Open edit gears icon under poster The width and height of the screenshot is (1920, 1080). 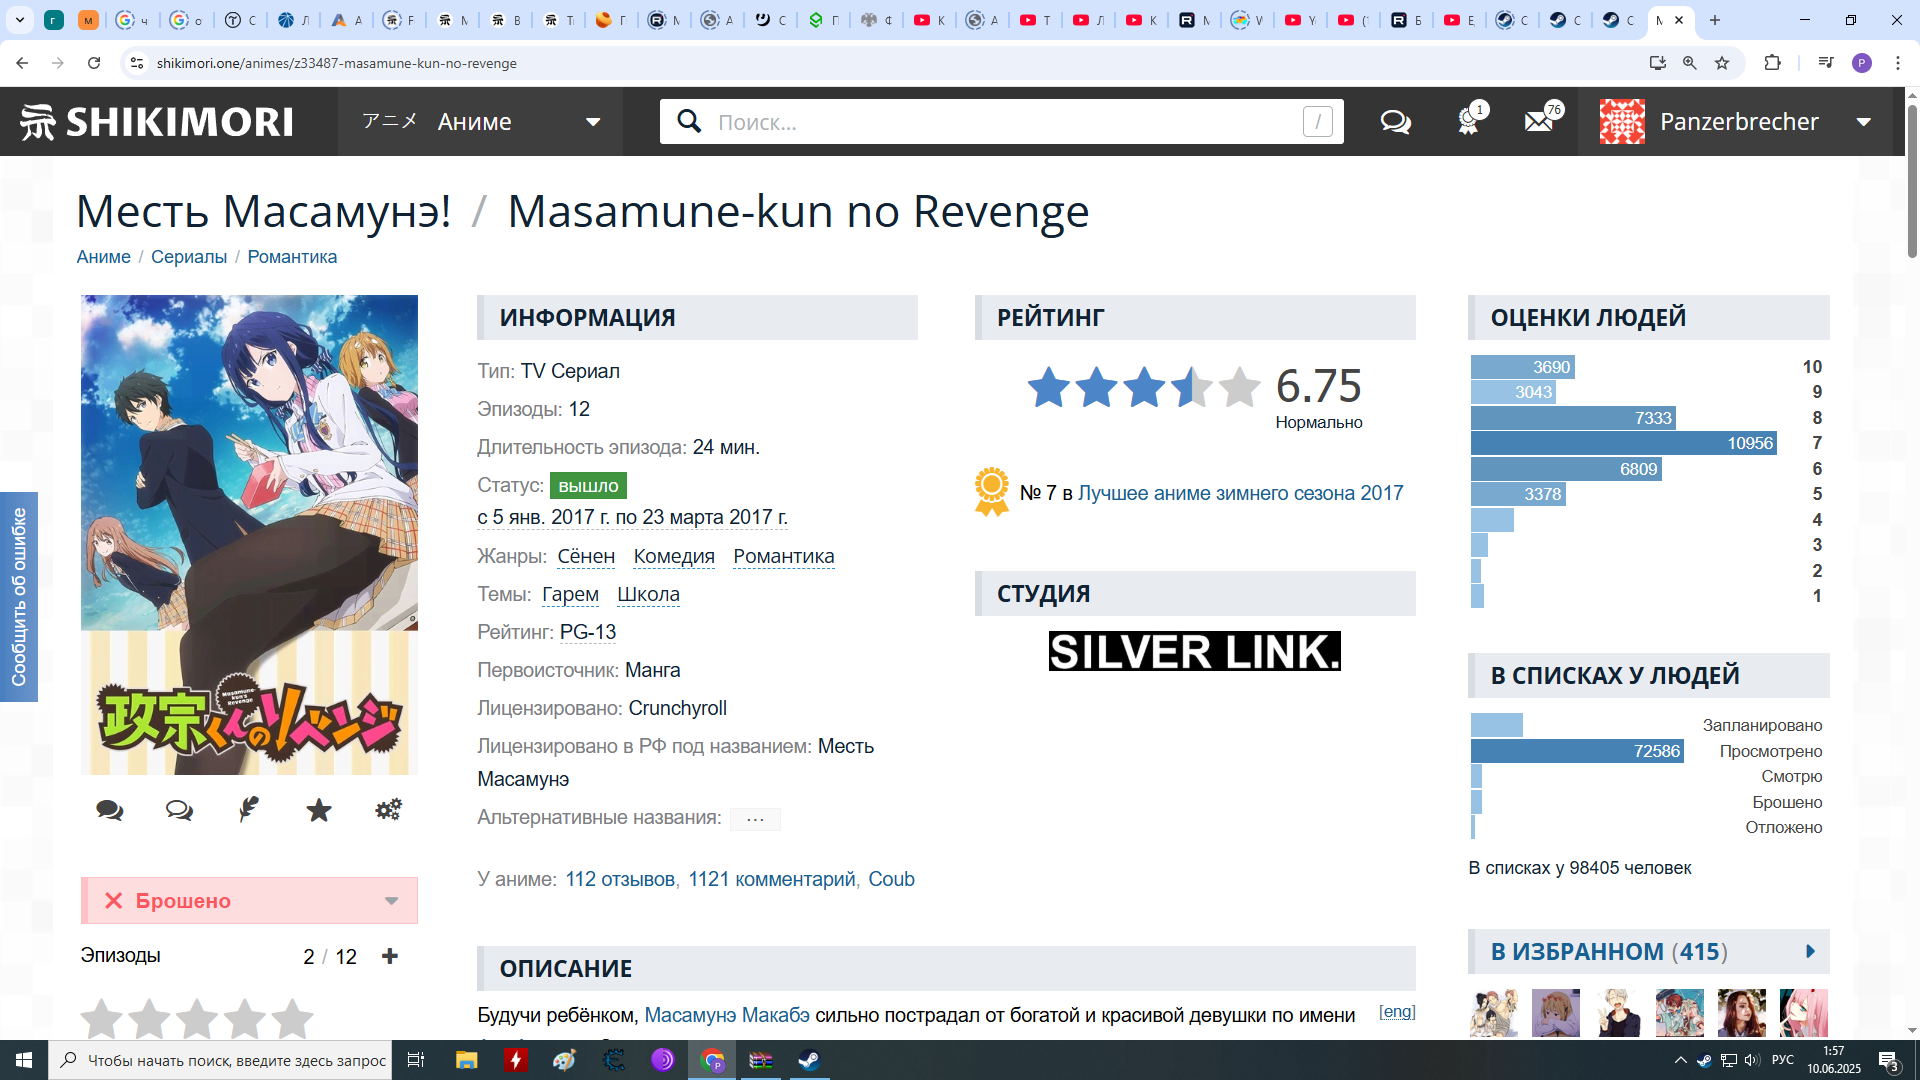pos(388,809)
